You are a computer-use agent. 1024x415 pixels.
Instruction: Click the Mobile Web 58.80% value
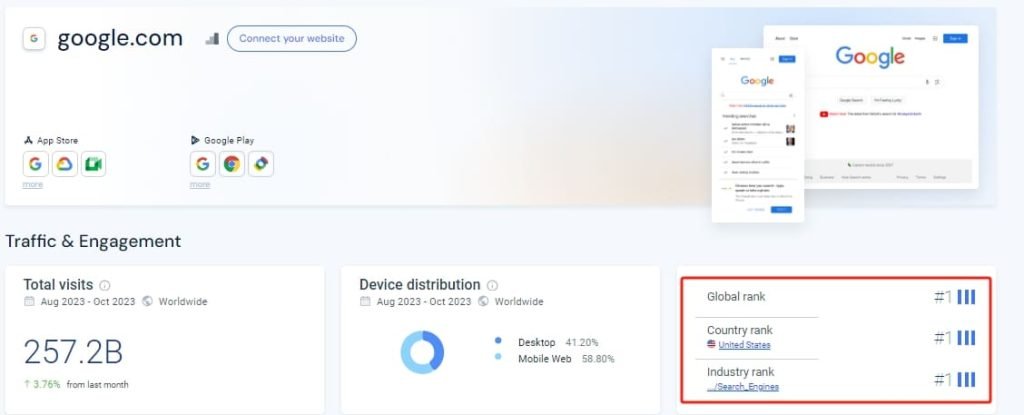[598, 359]
